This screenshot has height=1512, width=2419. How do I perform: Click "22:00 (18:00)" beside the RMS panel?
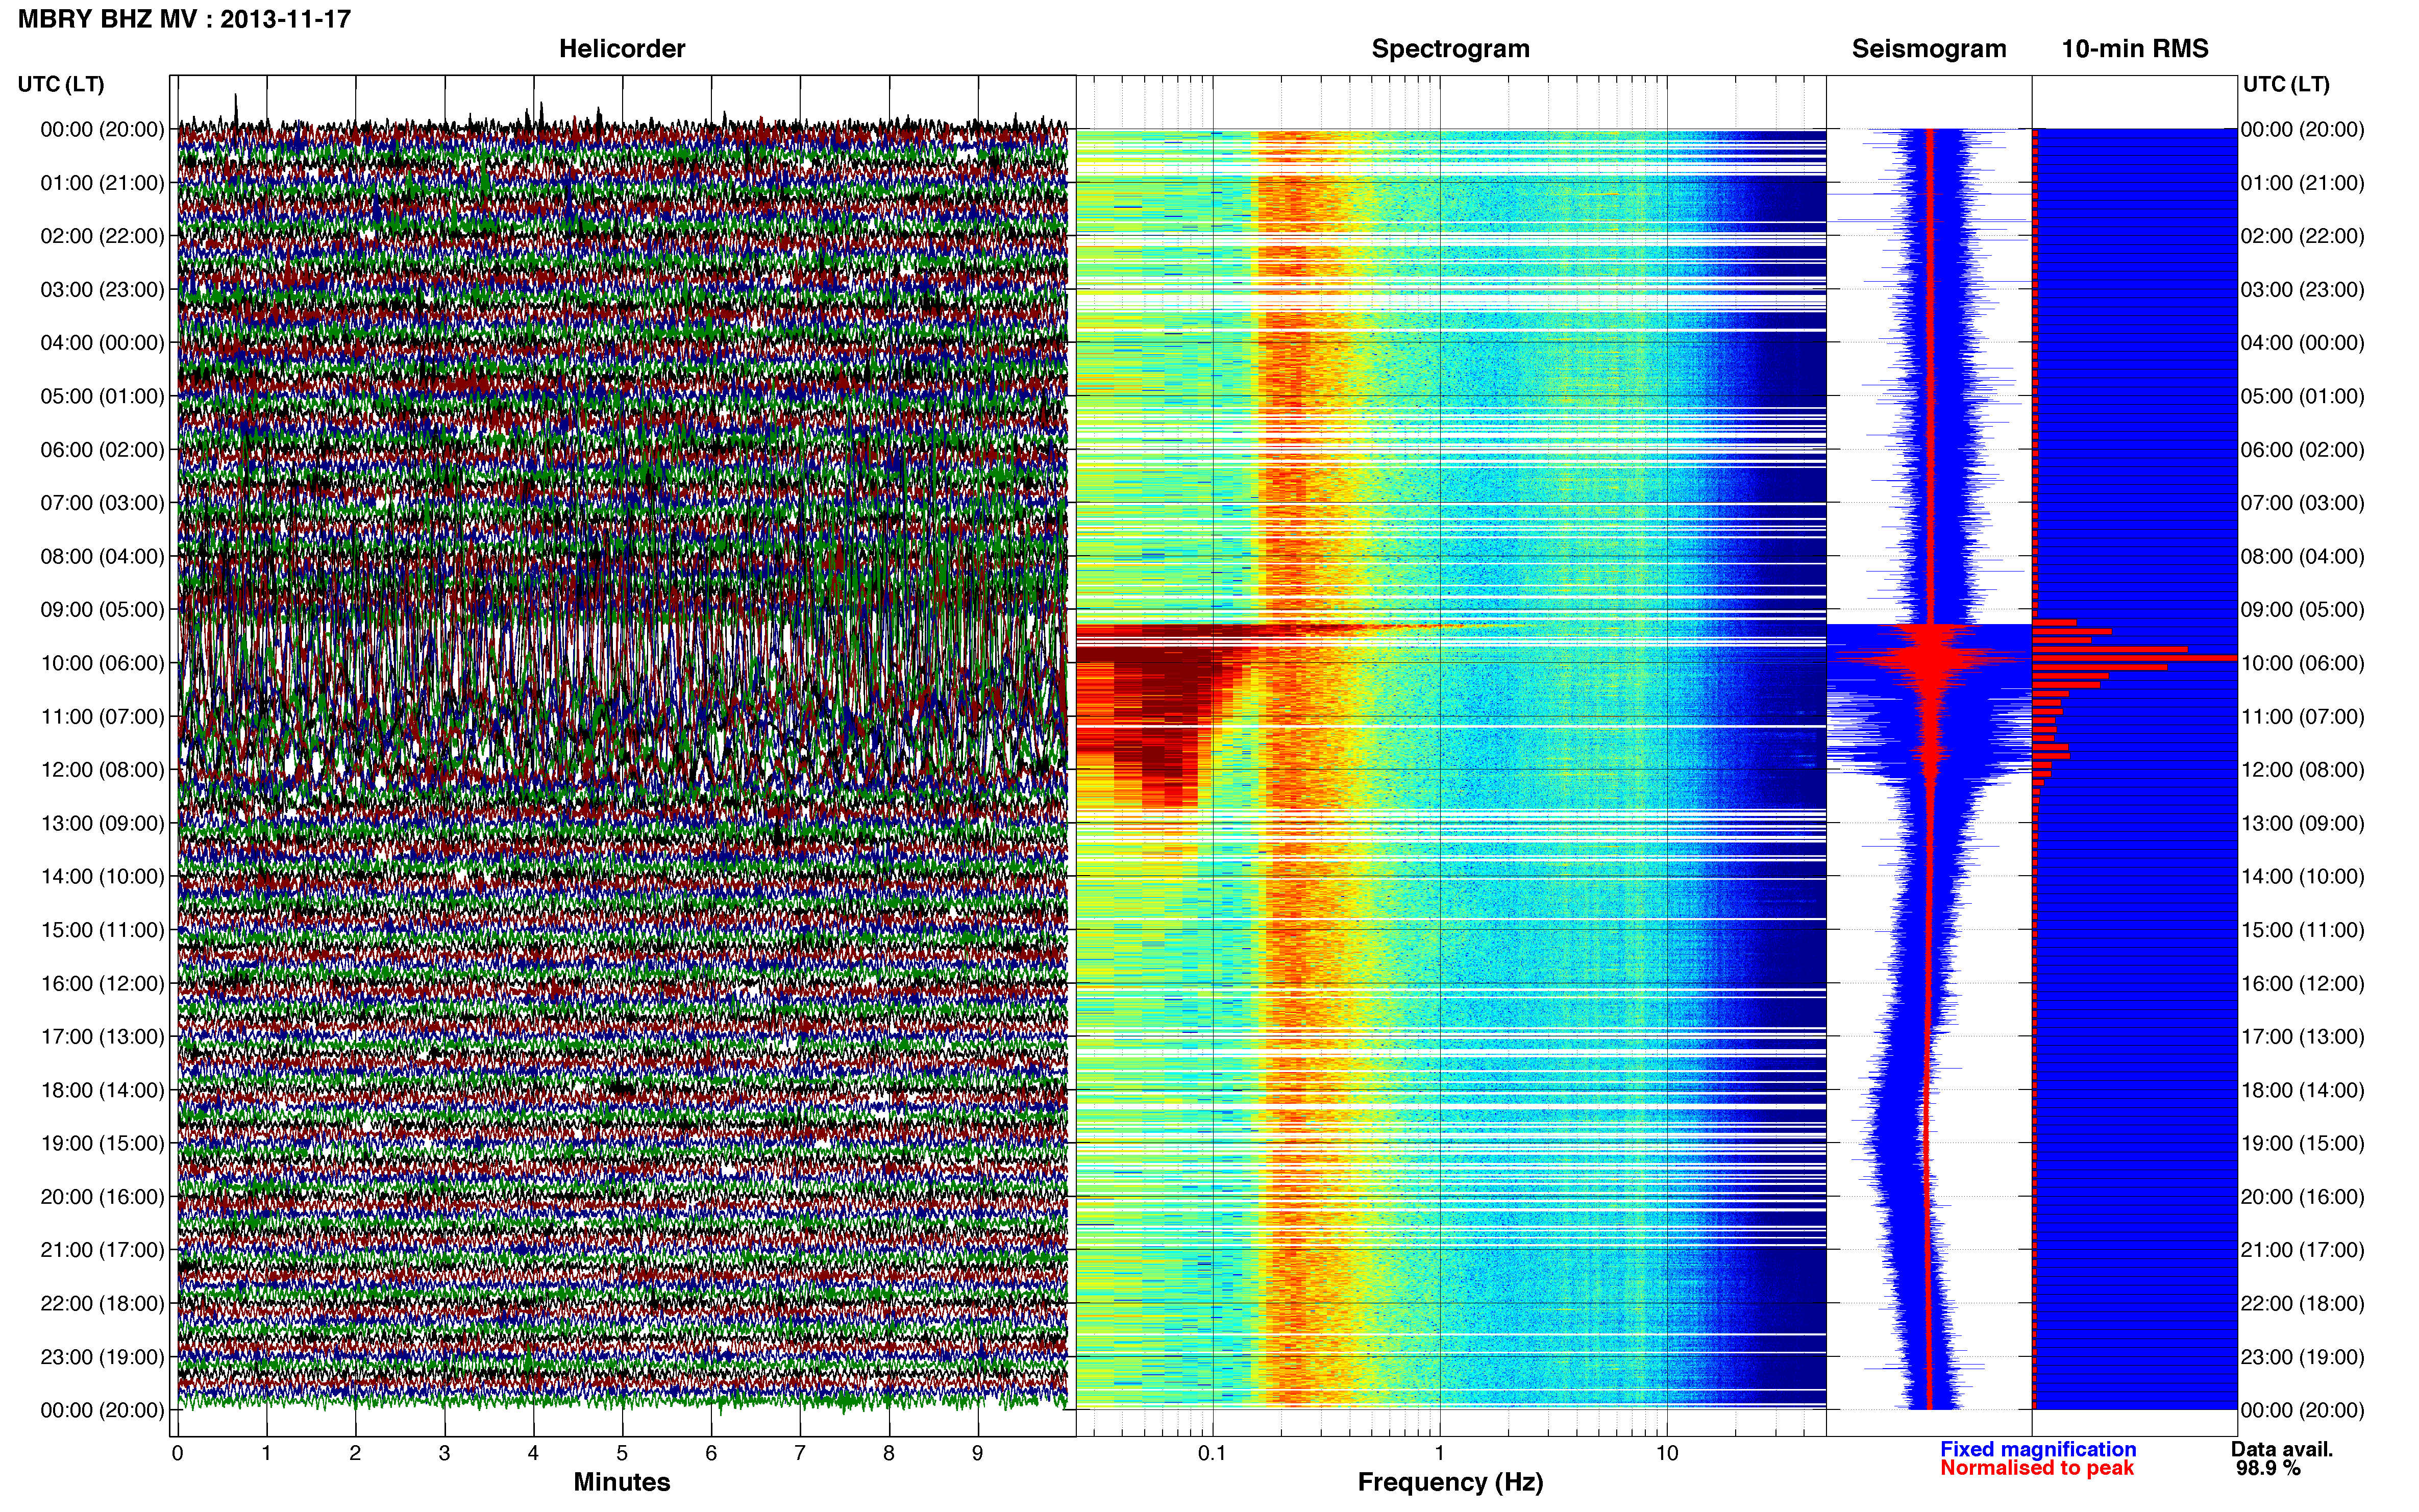[x=2302, y=1304]
